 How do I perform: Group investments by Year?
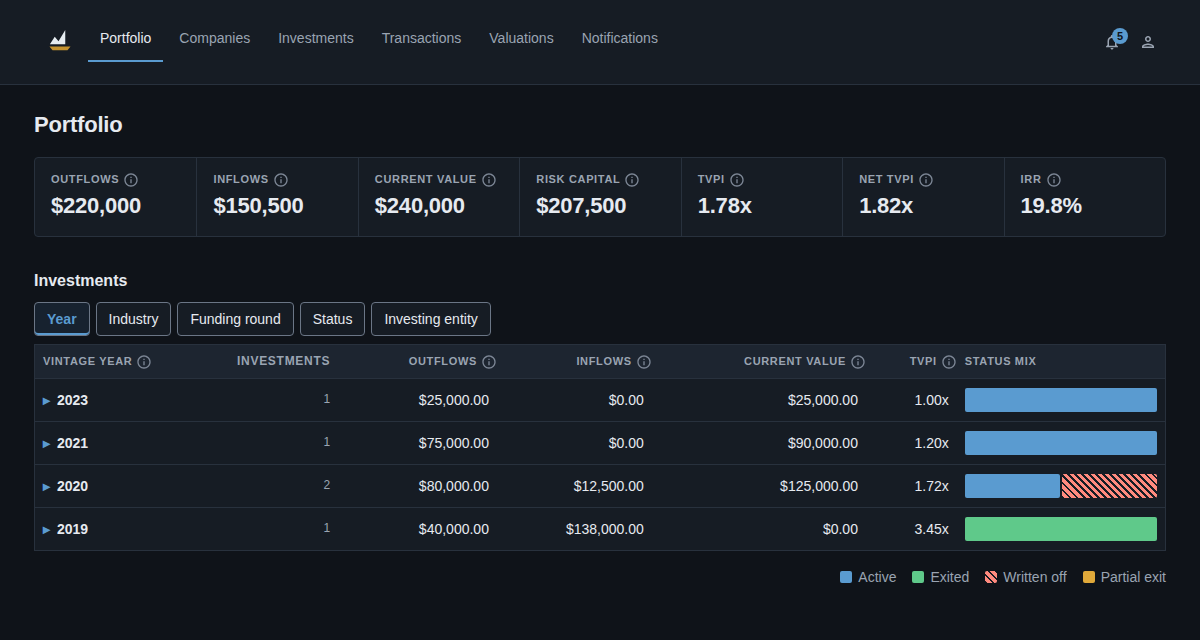coord(62,319)
